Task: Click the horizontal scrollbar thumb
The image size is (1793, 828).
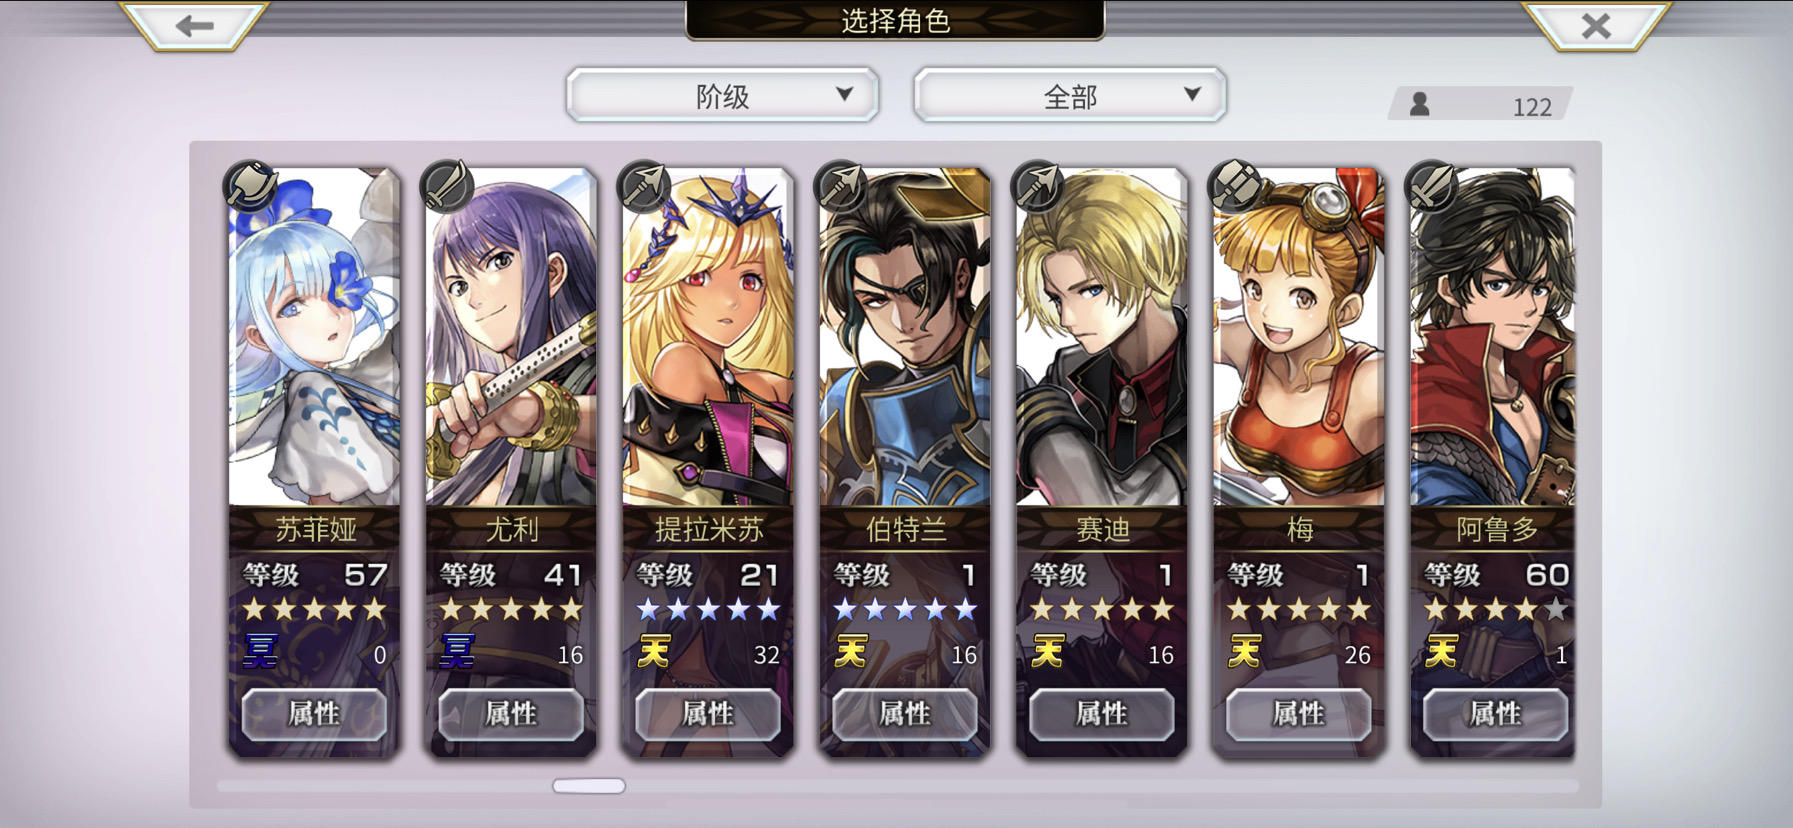Action: point(589,786)
